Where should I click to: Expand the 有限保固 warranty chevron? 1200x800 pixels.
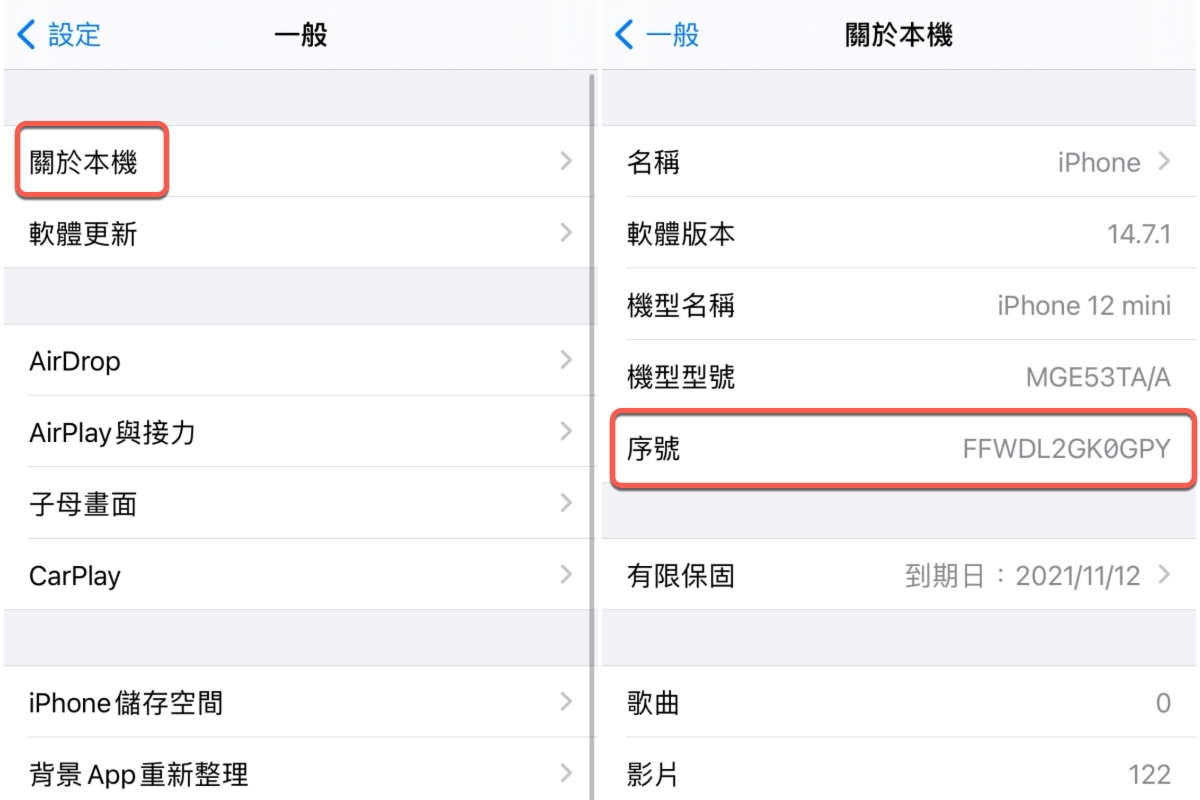1165,575
